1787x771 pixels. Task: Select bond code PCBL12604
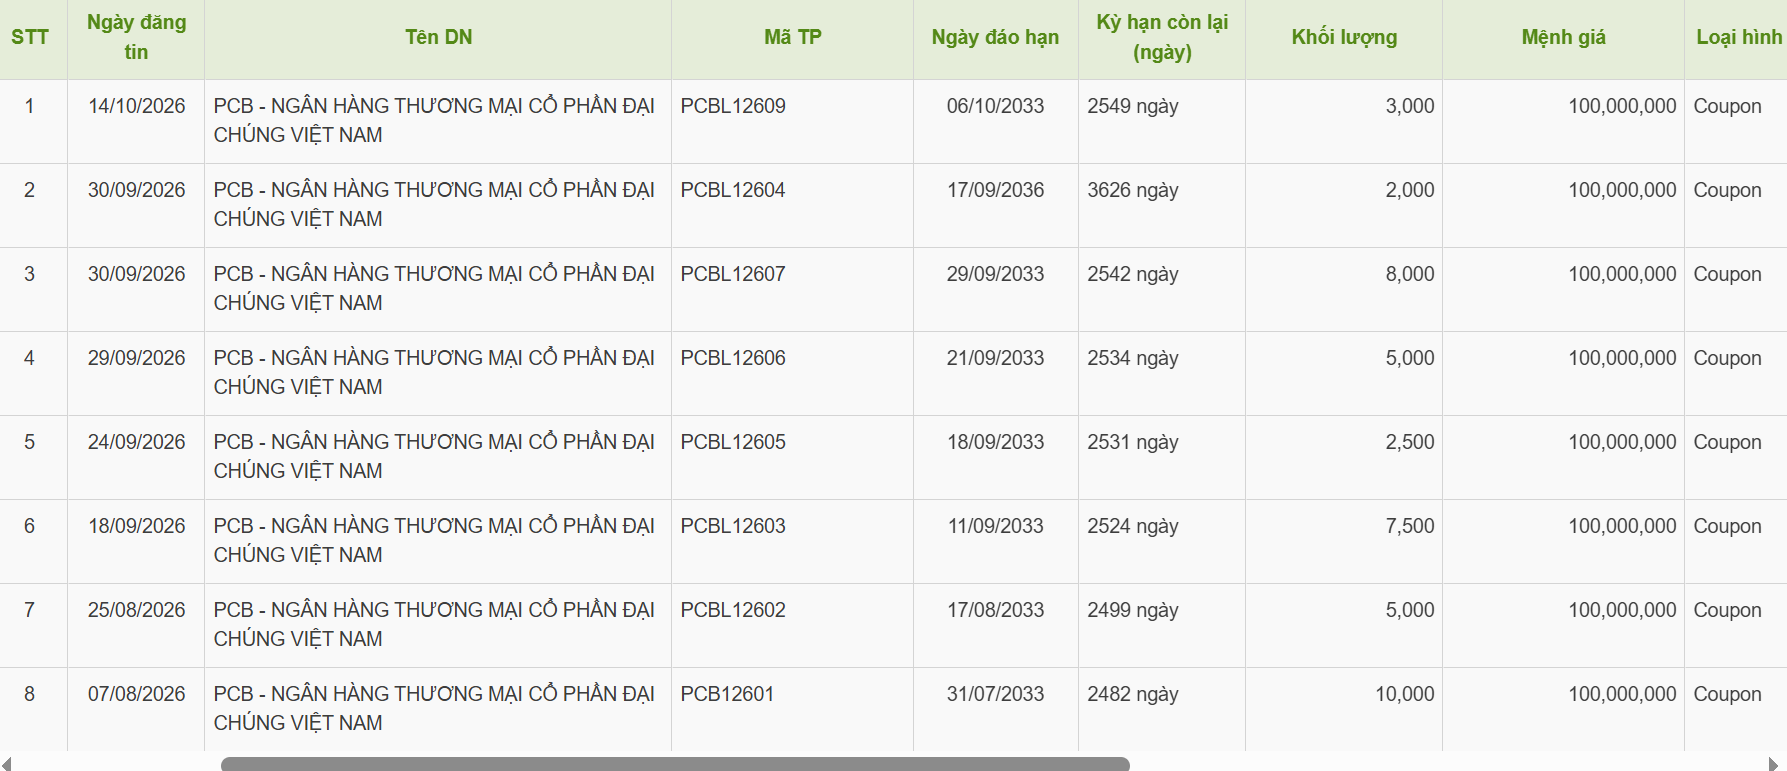(x=733, y=190)
